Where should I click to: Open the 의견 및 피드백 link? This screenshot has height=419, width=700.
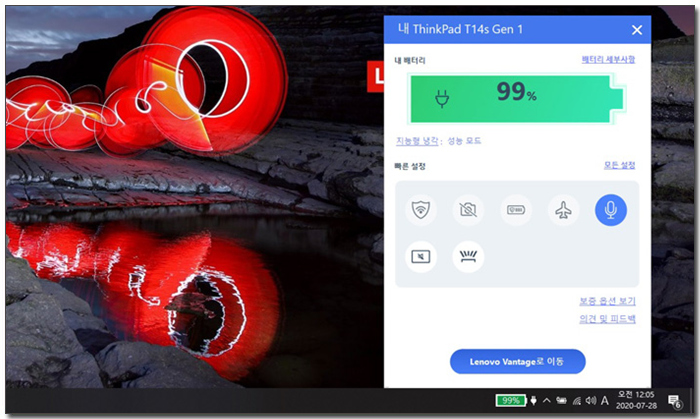(607, 319)
